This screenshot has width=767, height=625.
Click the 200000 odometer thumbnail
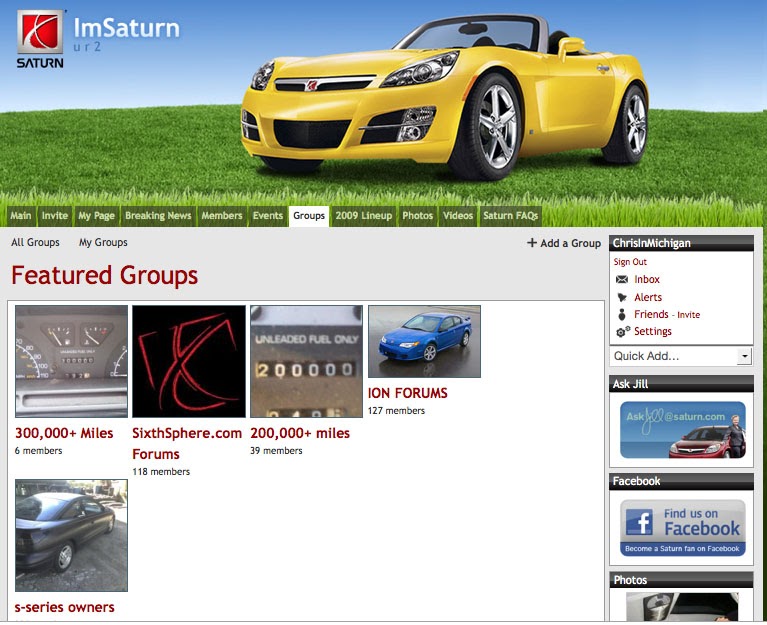tap(306, 361)
